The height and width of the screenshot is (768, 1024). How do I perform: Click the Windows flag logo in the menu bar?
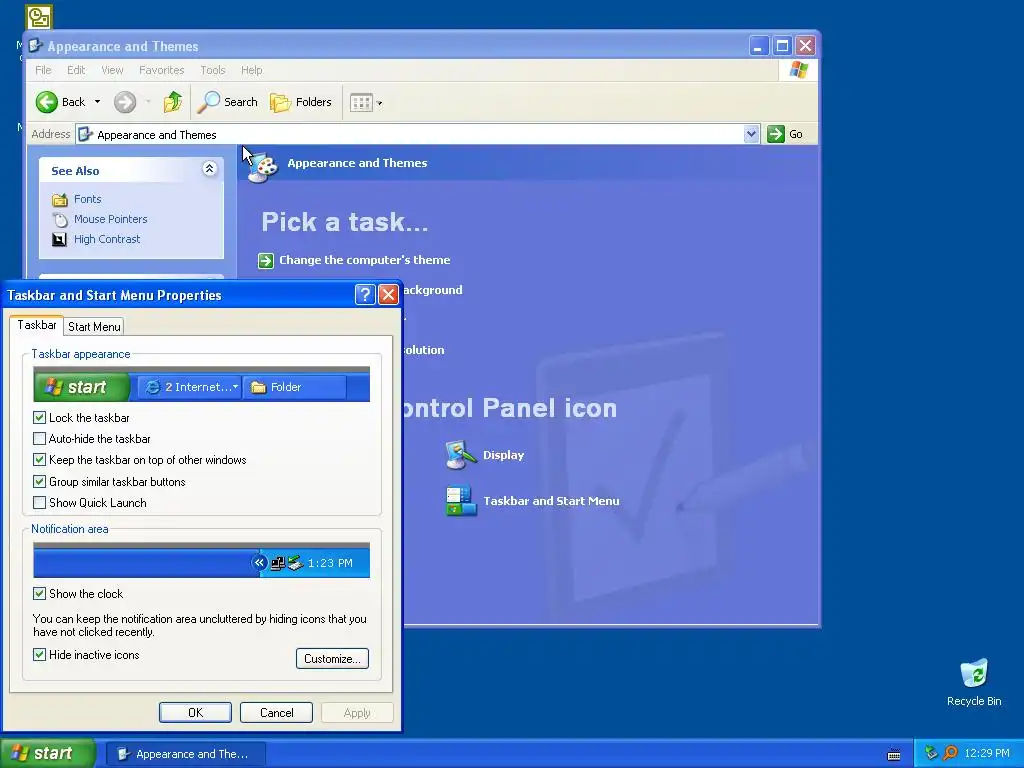[798, 70]
